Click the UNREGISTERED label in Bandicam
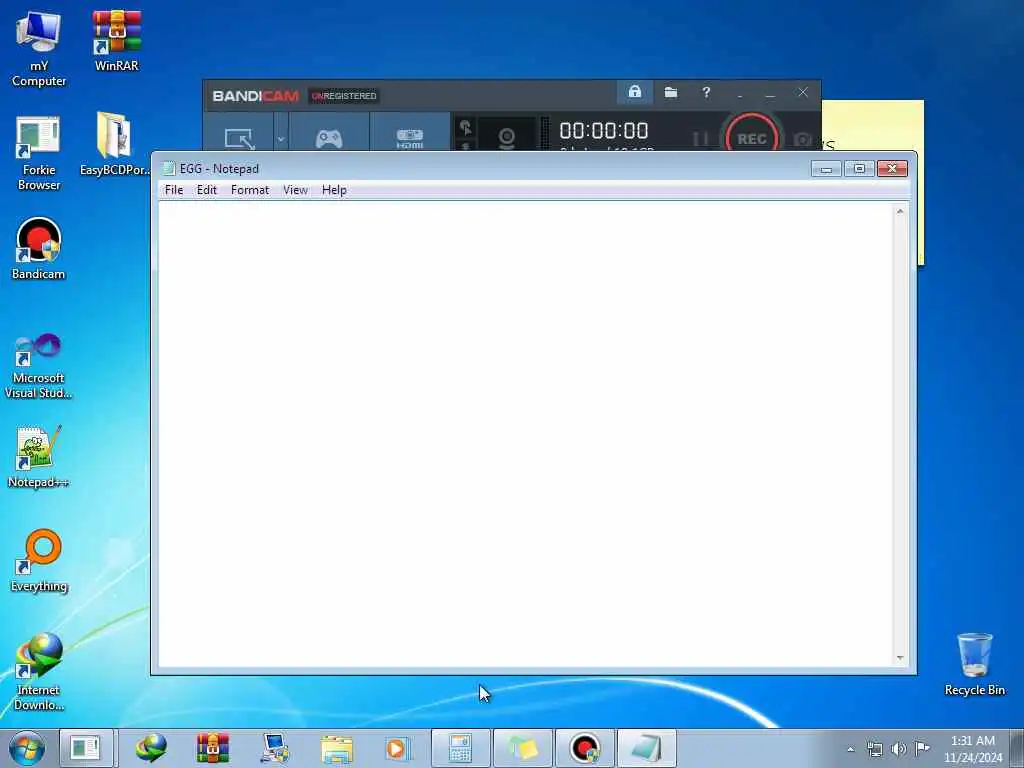This screenshot has height=768, width=1024. [x=344, y=96]
